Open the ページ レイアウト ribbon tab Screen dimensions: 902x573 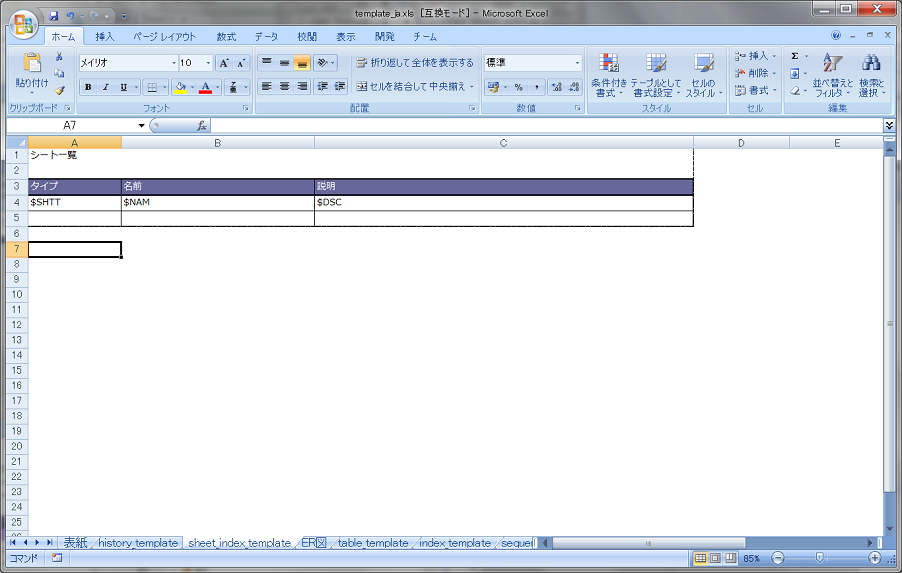point(165,36)
